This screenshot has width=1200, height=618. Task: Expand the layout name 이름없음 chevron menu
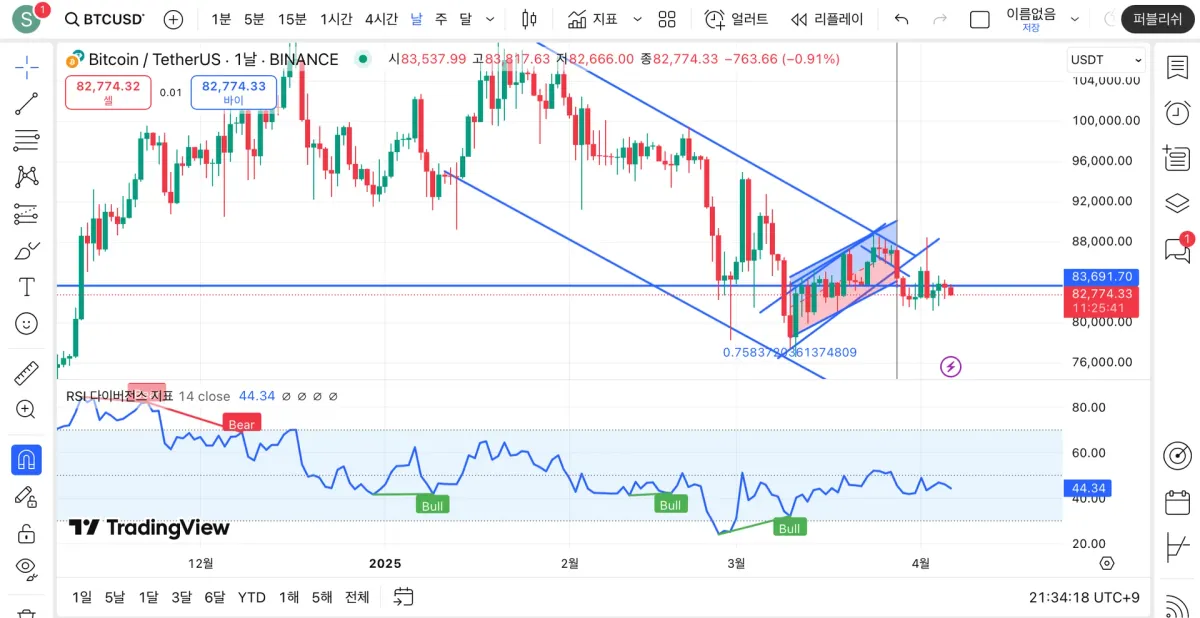click(x=1074, y=19)
